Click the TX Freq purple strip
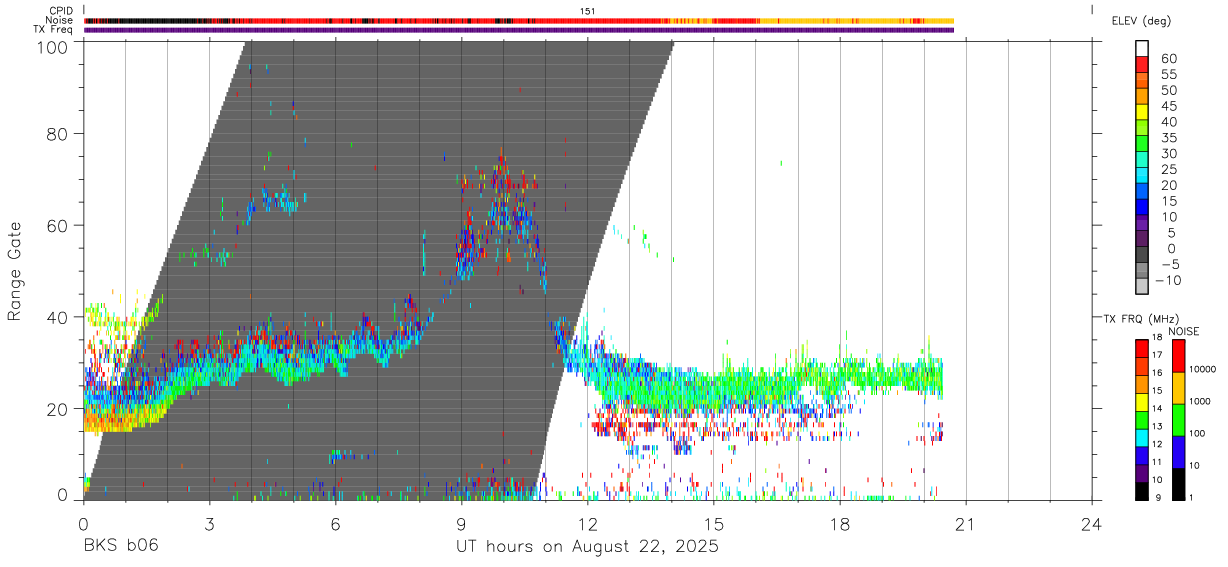The width and height of the screenshot is (1228, 567). tap(519, 30)
